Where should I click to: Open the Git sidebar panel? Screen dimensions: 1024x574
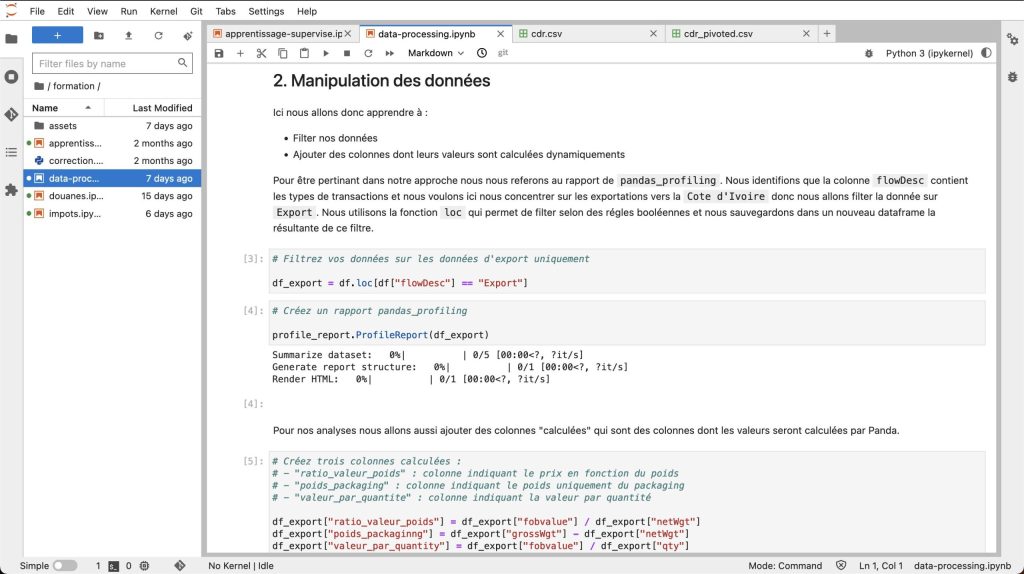tap(11, 114)
